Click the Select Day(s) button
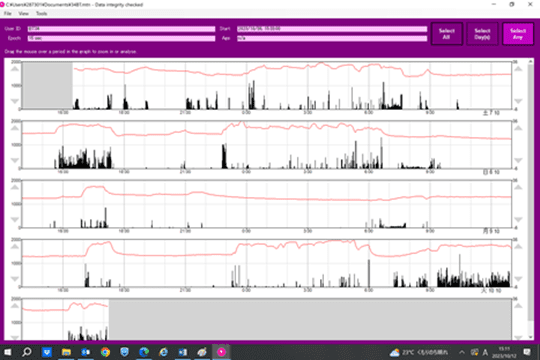This screenshot has width=540, height=360. [x=482, y=34]
